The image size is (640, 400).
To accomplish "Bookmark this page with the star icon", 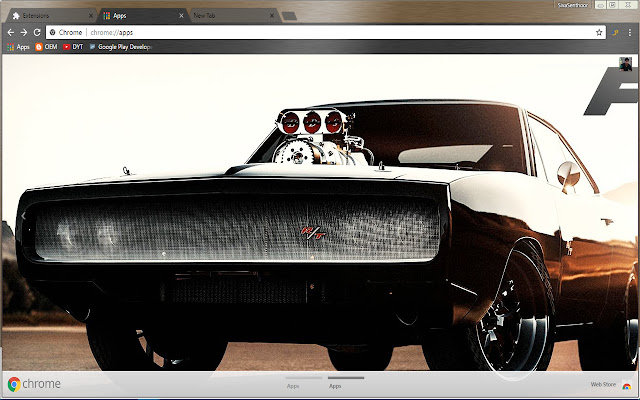I will (599, 32).
